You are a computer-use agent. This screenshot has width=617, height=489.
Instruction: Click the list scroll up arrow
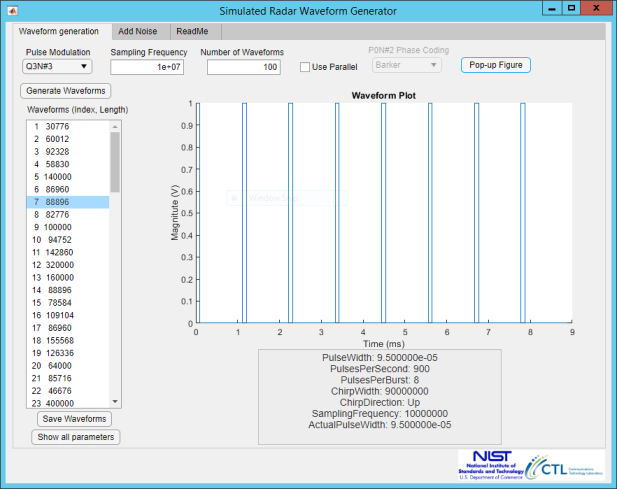(x=115, y=126)
